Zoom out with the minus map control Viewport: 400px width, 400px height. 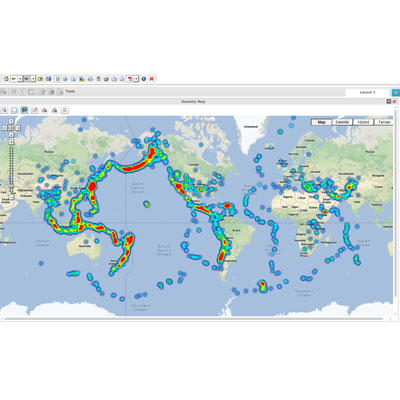(x=11, y=197)
